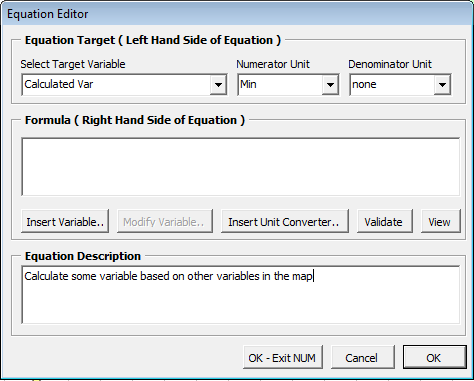Image resolution: width=474 pixels, height=381 pixels.
Task: Click the Equation Editor title bar text
Action: pyautogui.click(x=48, y=14)
